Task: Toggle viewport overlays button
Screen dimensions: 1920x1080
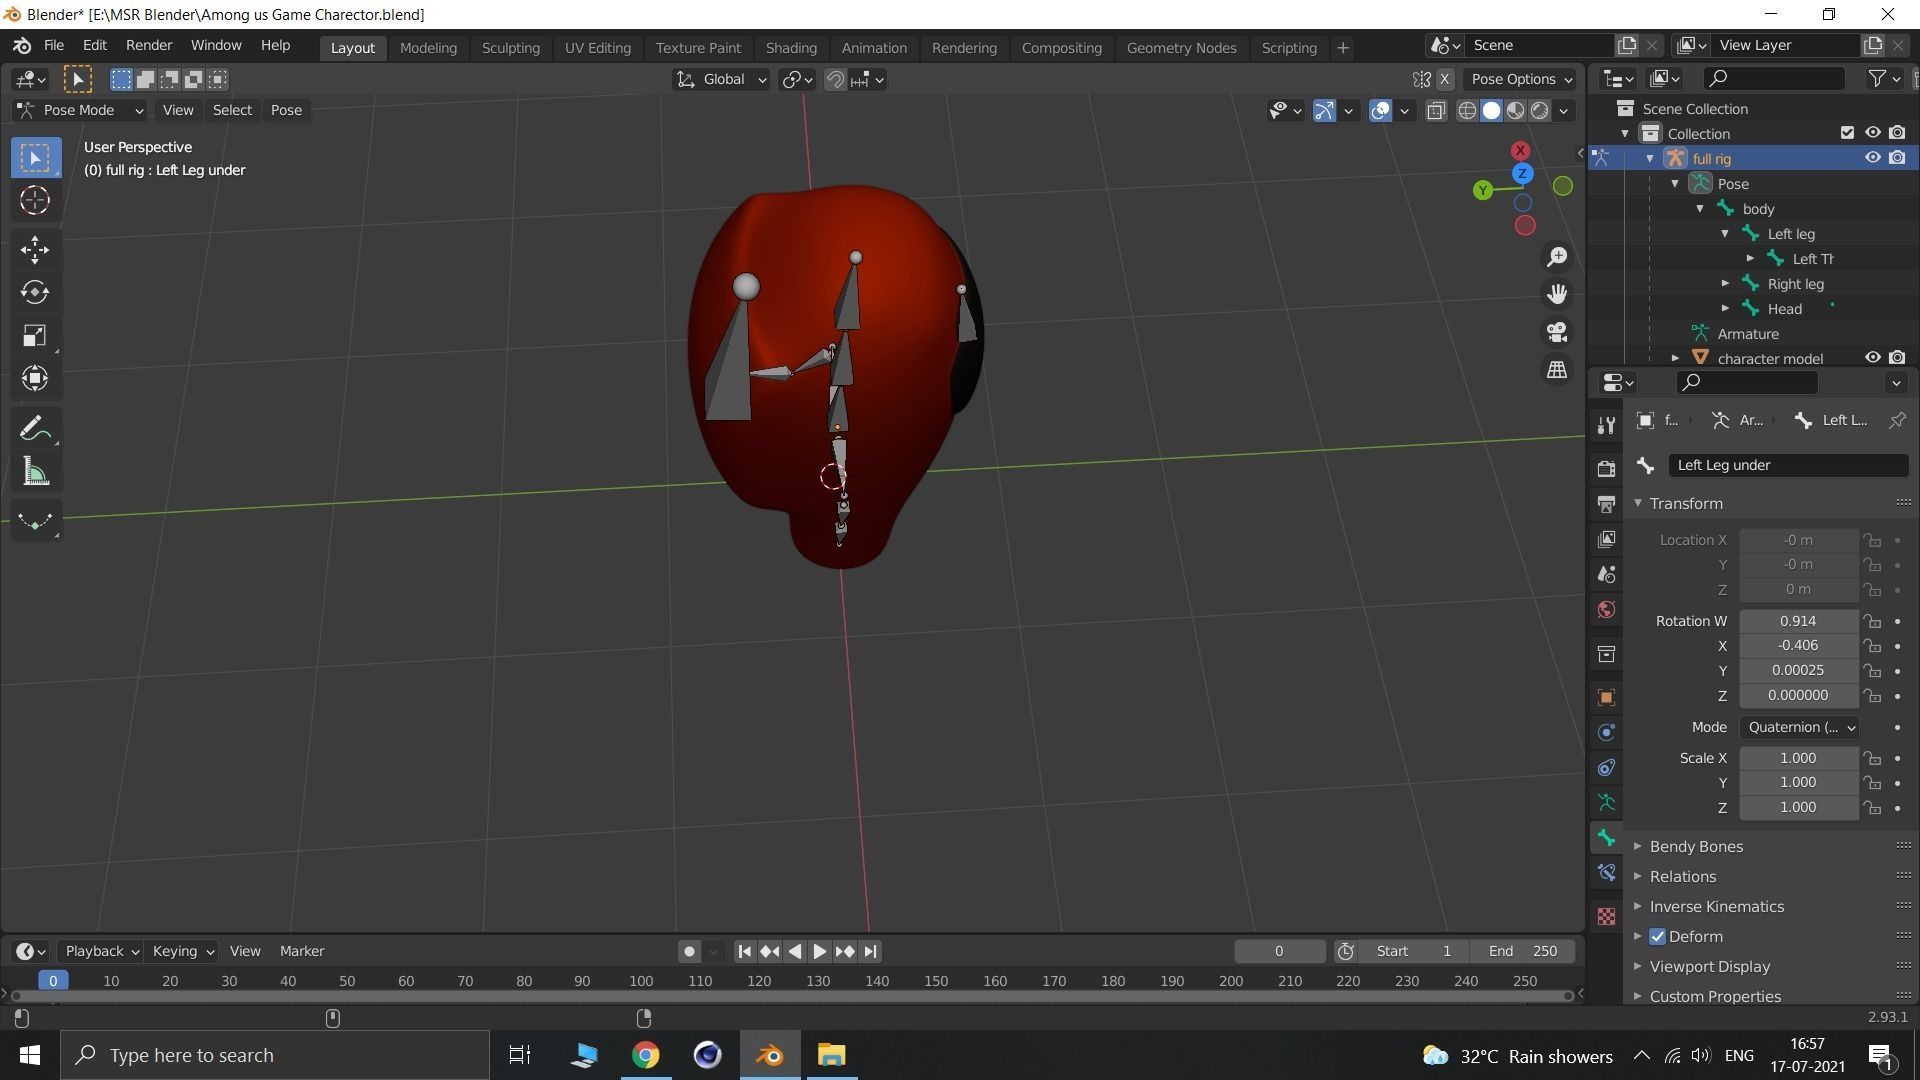Action: coord(1380,111)
